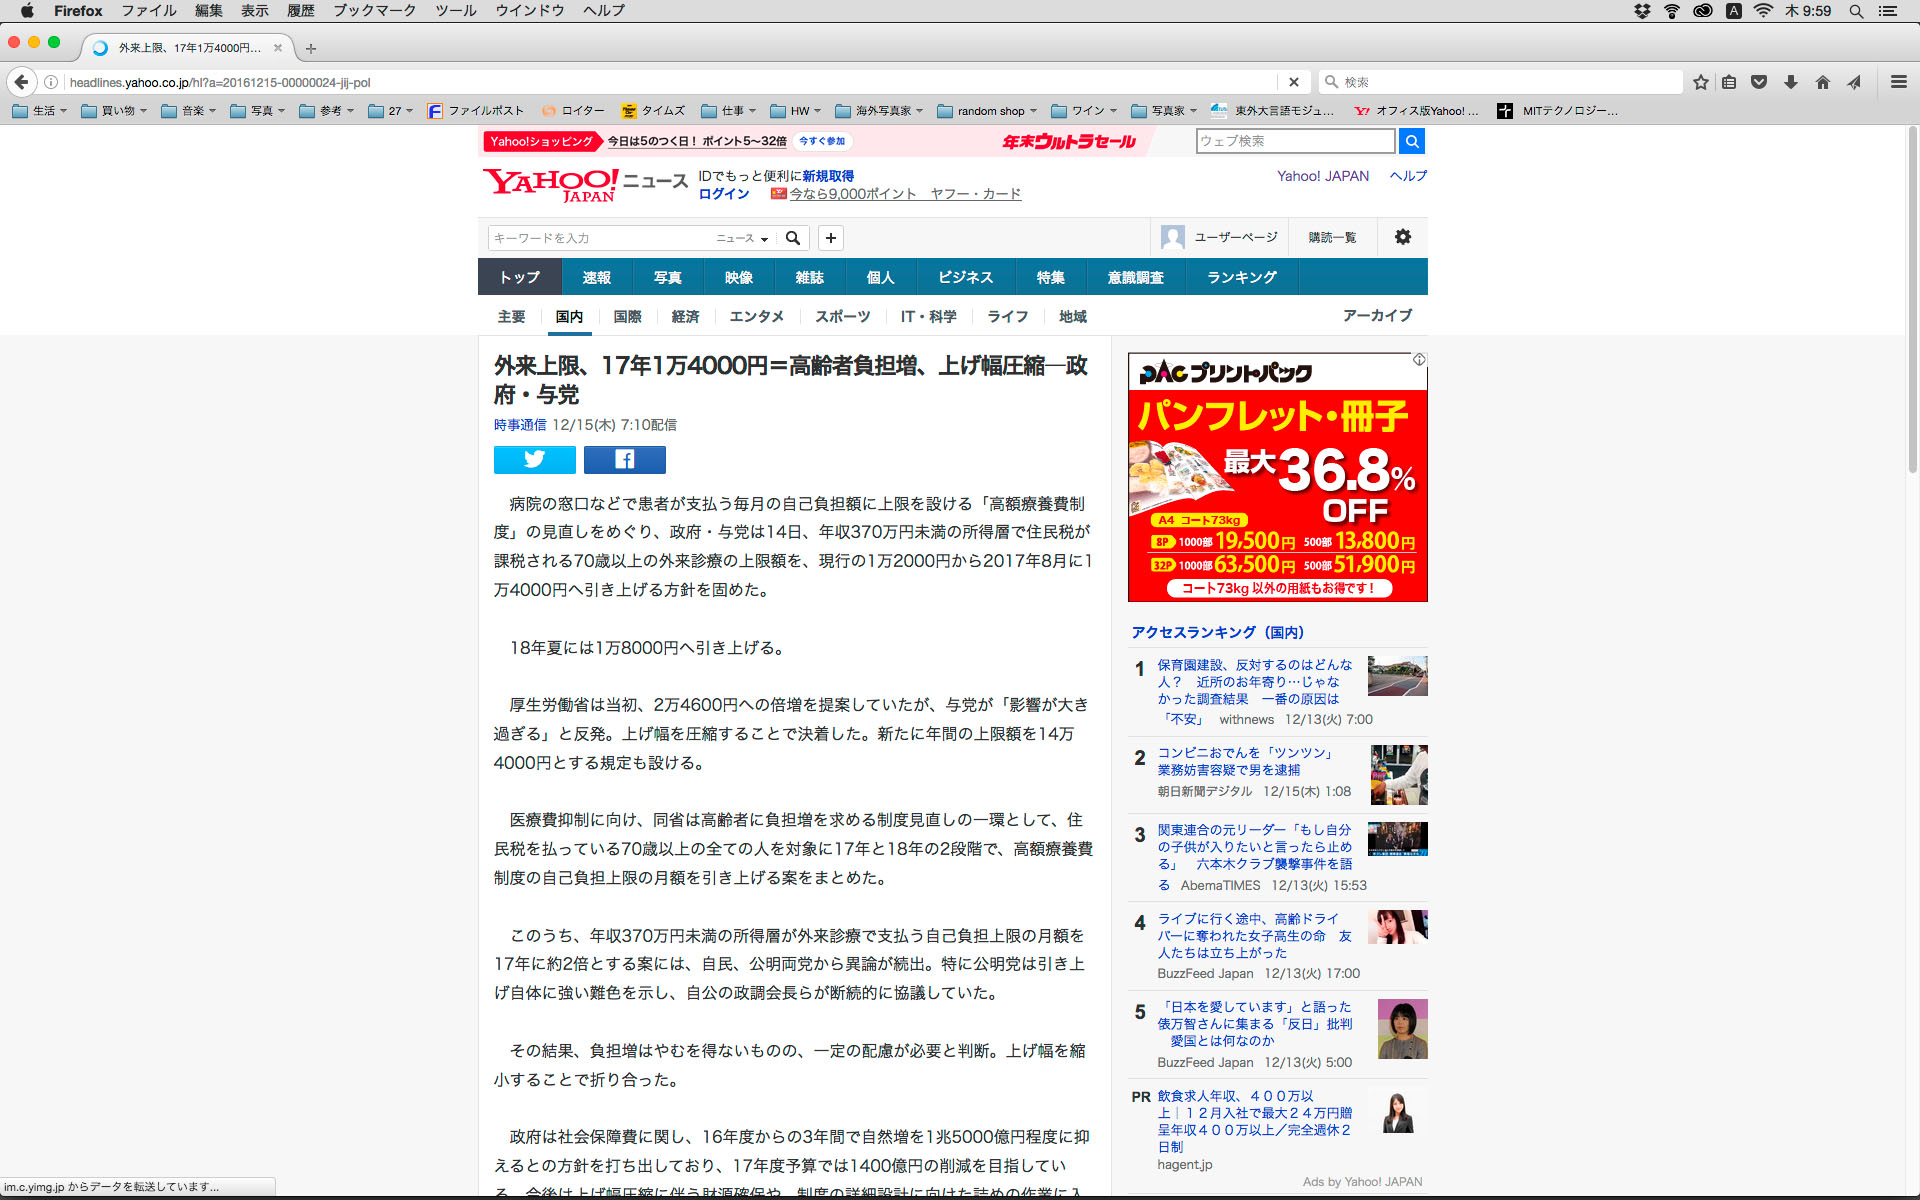Go to Firefox home icon
Screen dimensions: 1920x1200
(1822, 82)
